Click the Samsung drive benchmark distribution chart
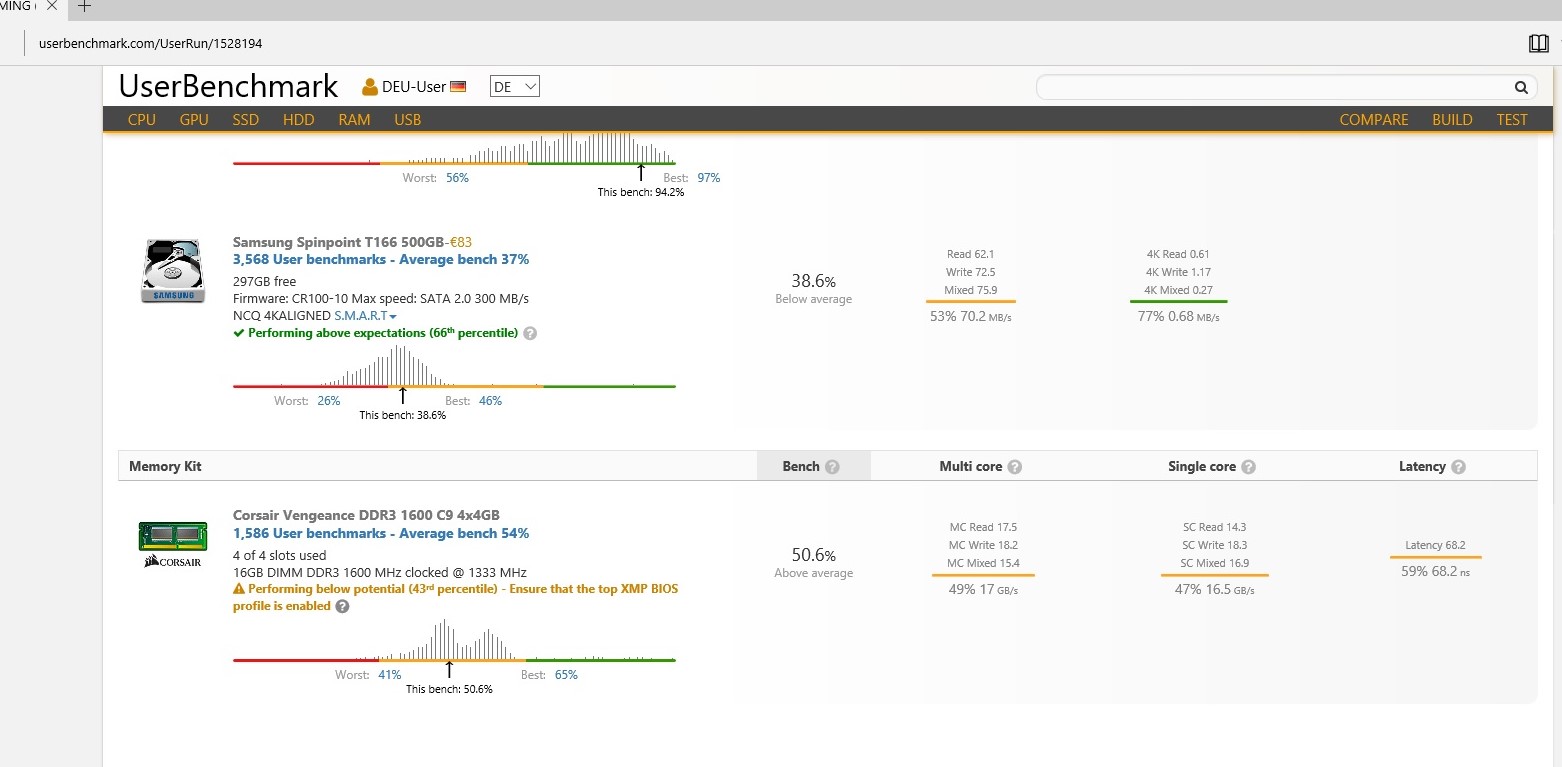The height and width of the screenshot is (767, 1562). pyautogui.click(x=454, y=366)
